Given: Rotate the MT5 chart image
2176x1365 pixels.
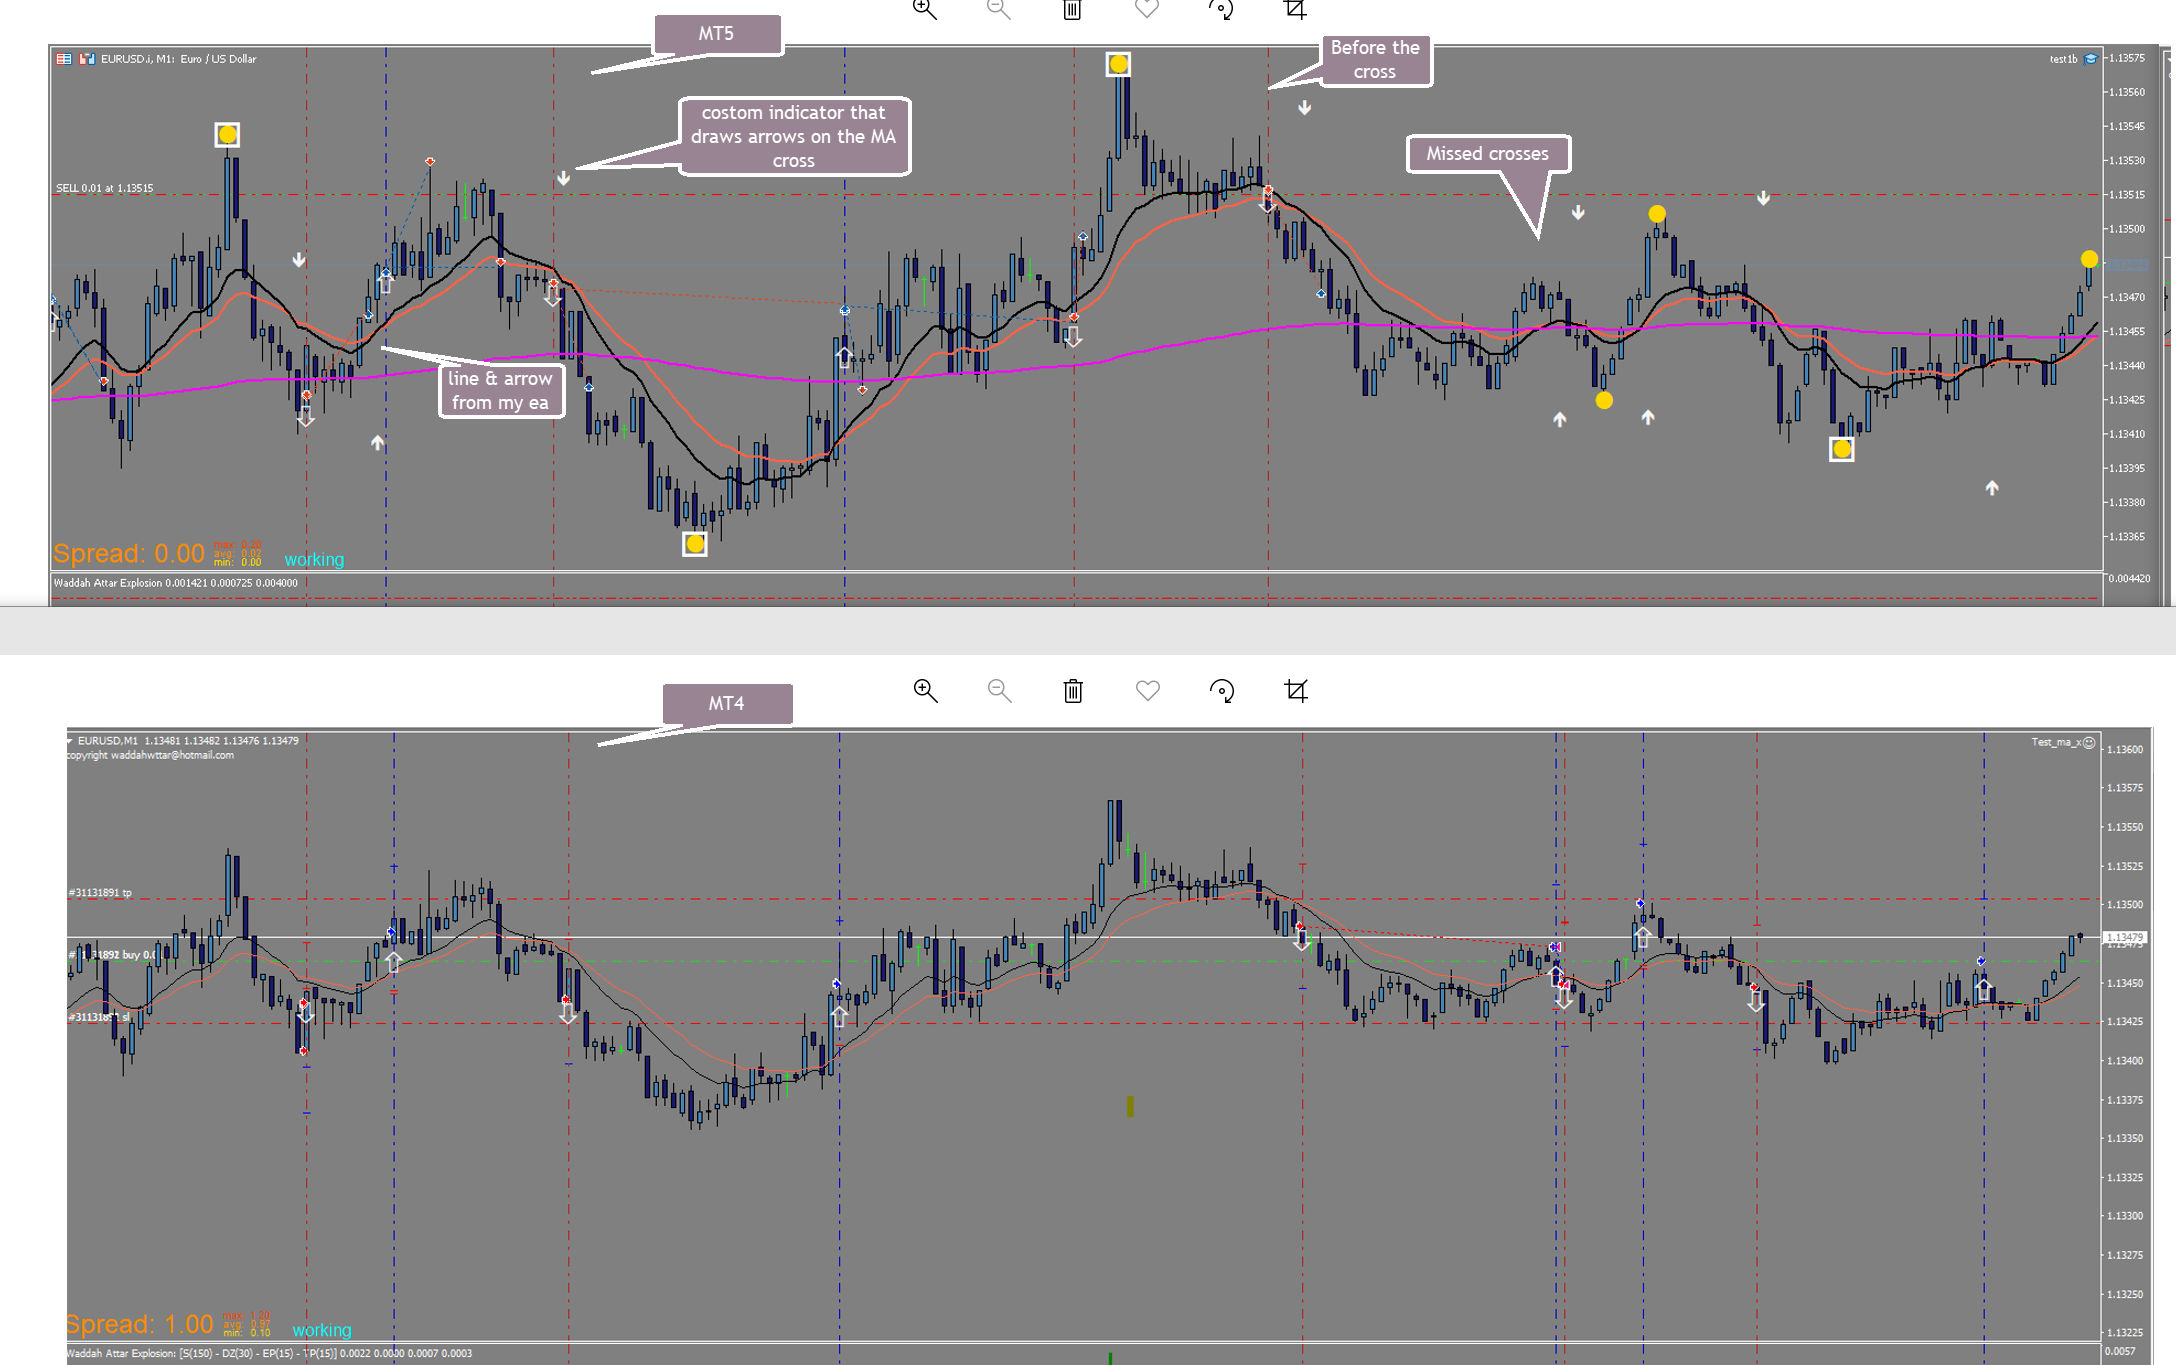Looking at the screenshot, I should (x=1221, y=9).
